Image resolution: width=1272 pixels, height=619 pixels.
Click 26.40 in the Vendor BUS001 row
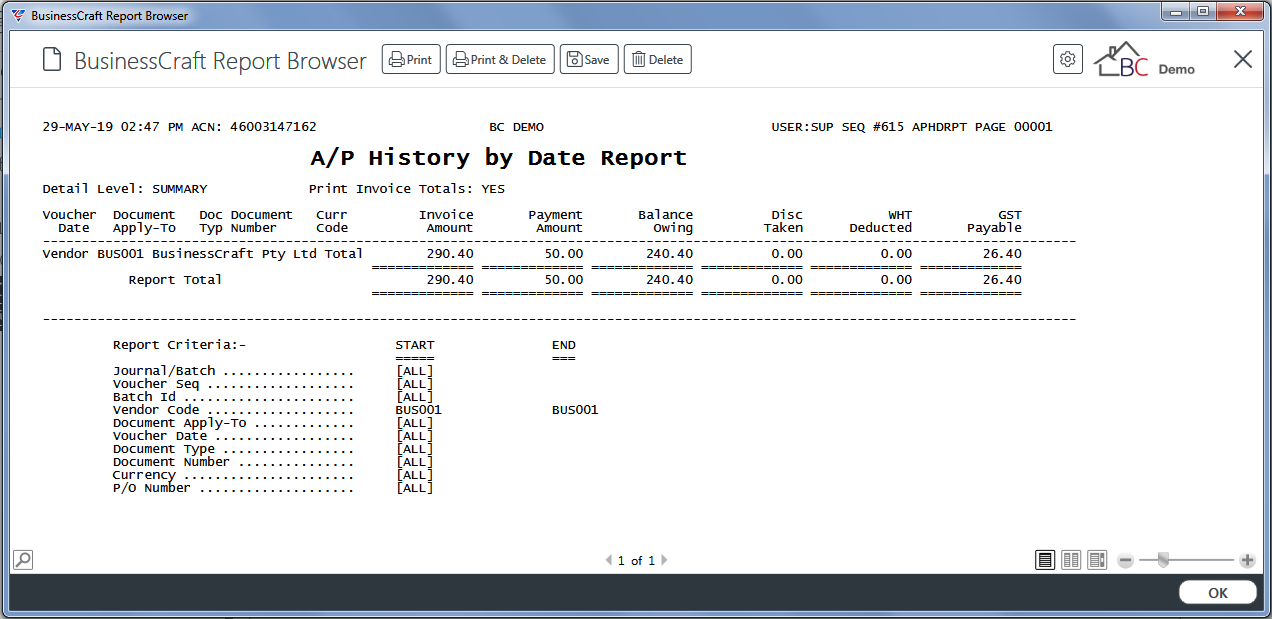(x=1002, y=254)
